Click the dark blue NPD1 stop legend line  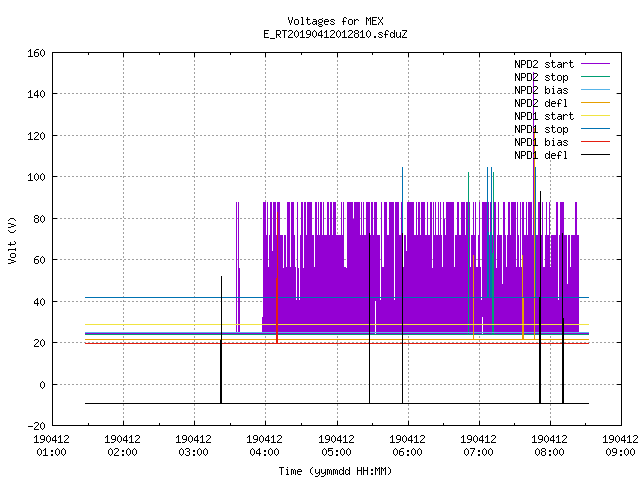pyautogui.click(x=595, y=129)
